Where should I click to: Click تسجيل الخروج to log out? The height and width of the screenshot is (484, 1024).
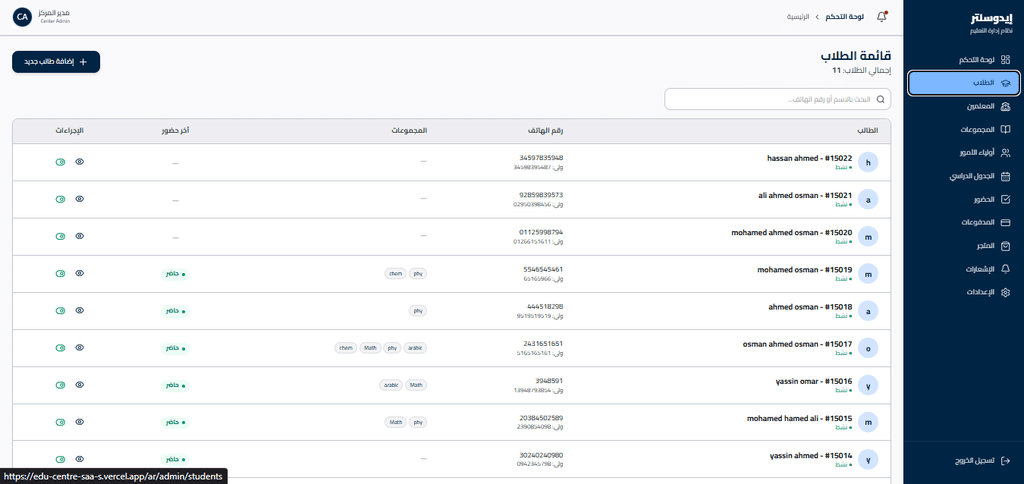click(x=964, y=461)
